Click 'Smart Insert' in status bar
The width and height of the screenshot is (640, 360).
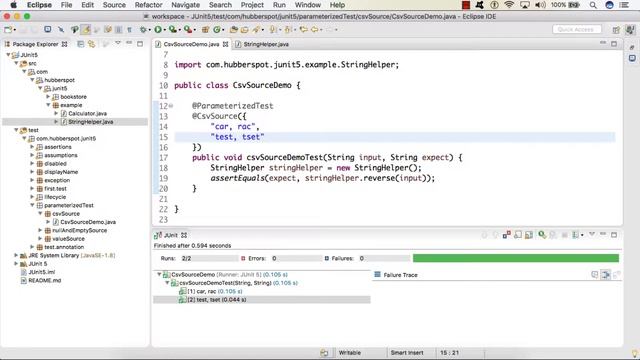[407, 353]
